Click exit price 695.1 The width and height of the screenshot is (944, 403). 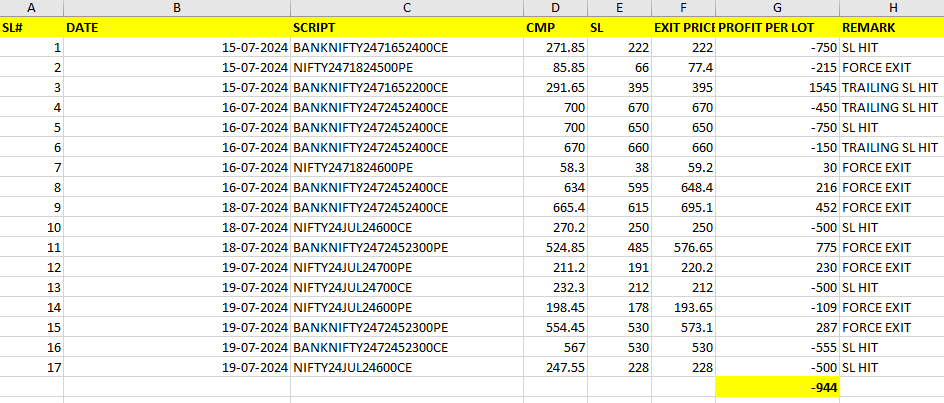683,207
